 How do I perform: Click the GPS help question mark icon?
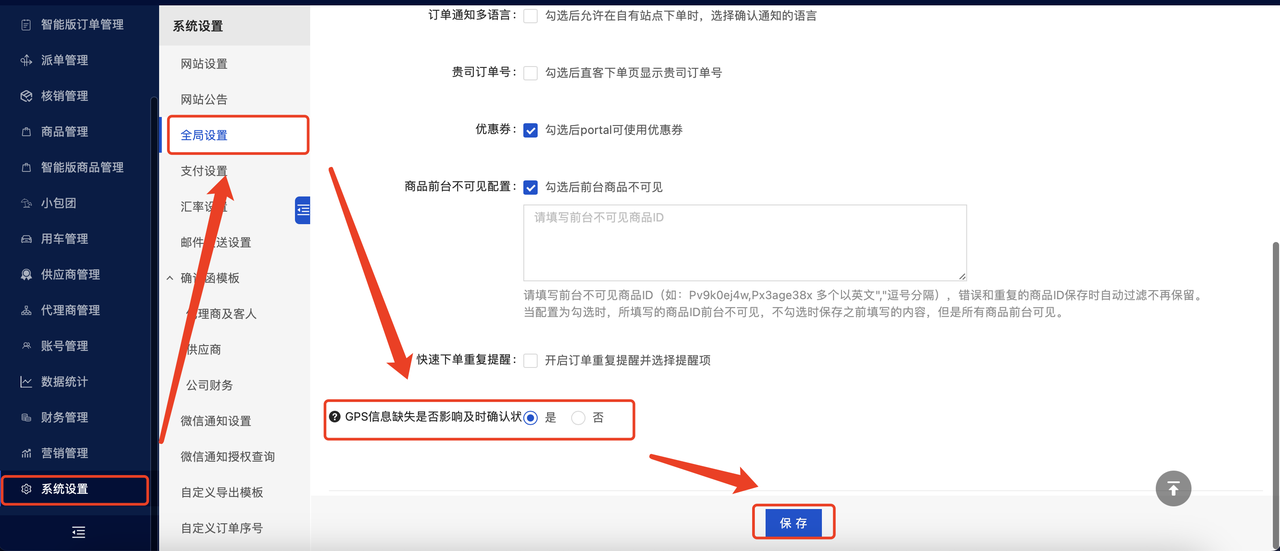[x=335, y=417]
